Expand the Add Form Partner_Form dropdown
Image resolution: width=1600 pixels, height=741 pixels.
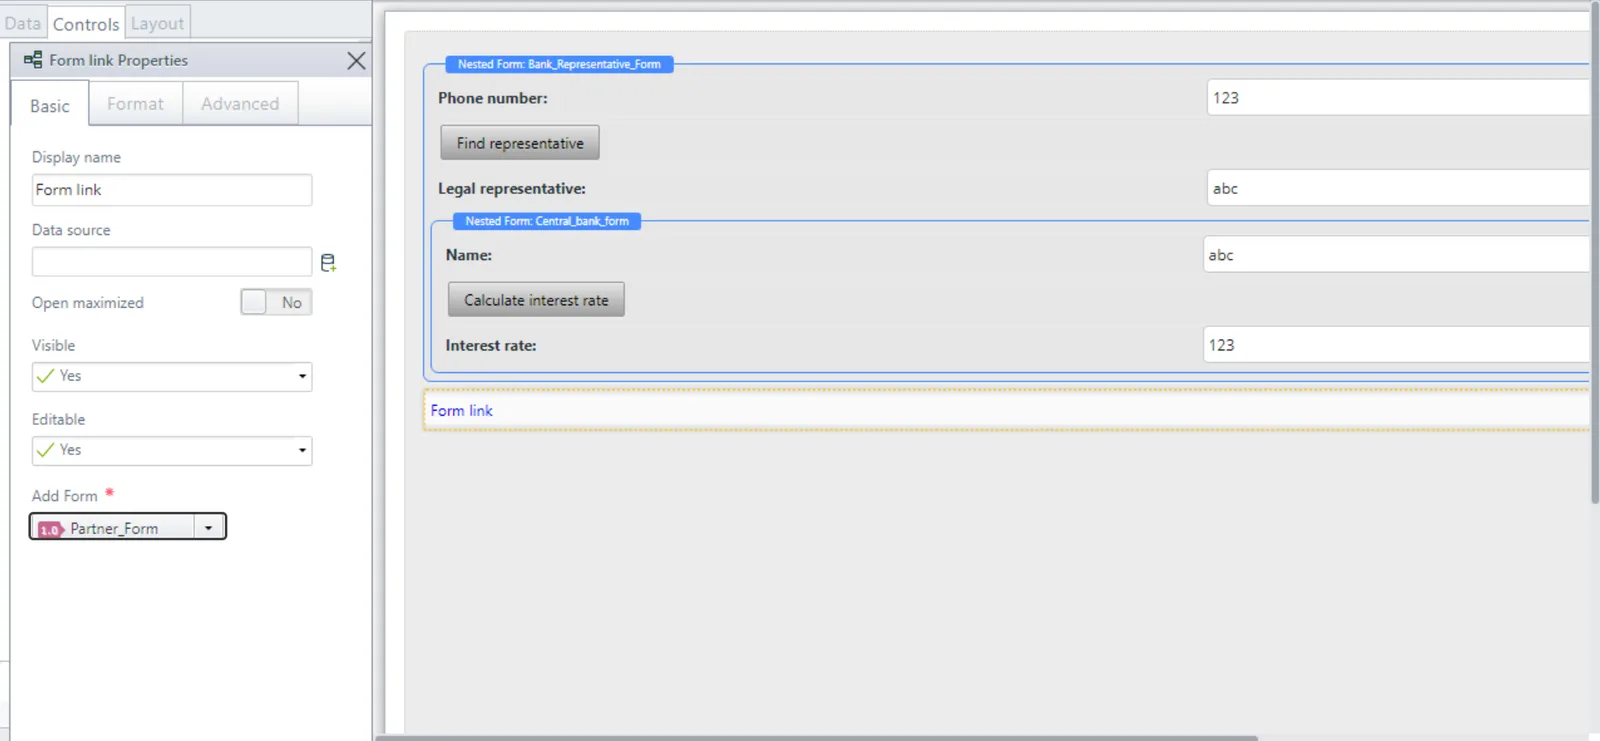[208, 527]
